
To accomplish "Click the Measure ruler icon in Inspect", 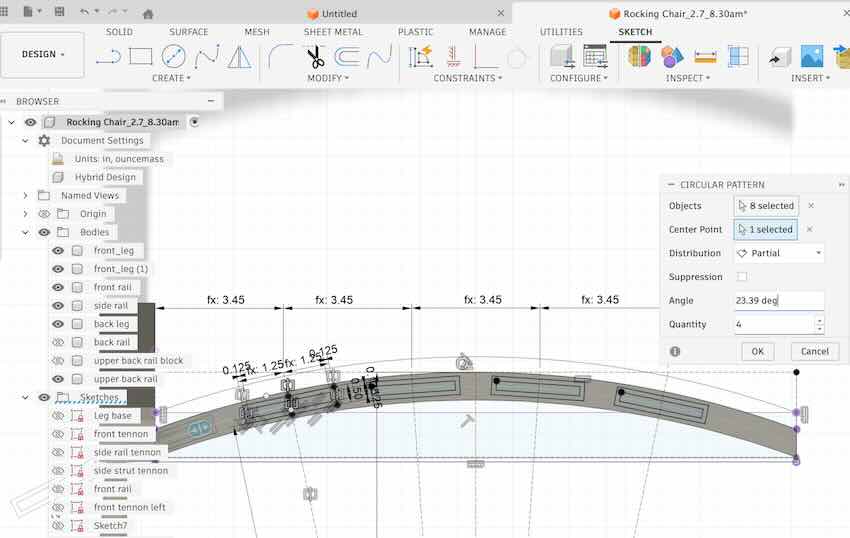I will (705, 56).
